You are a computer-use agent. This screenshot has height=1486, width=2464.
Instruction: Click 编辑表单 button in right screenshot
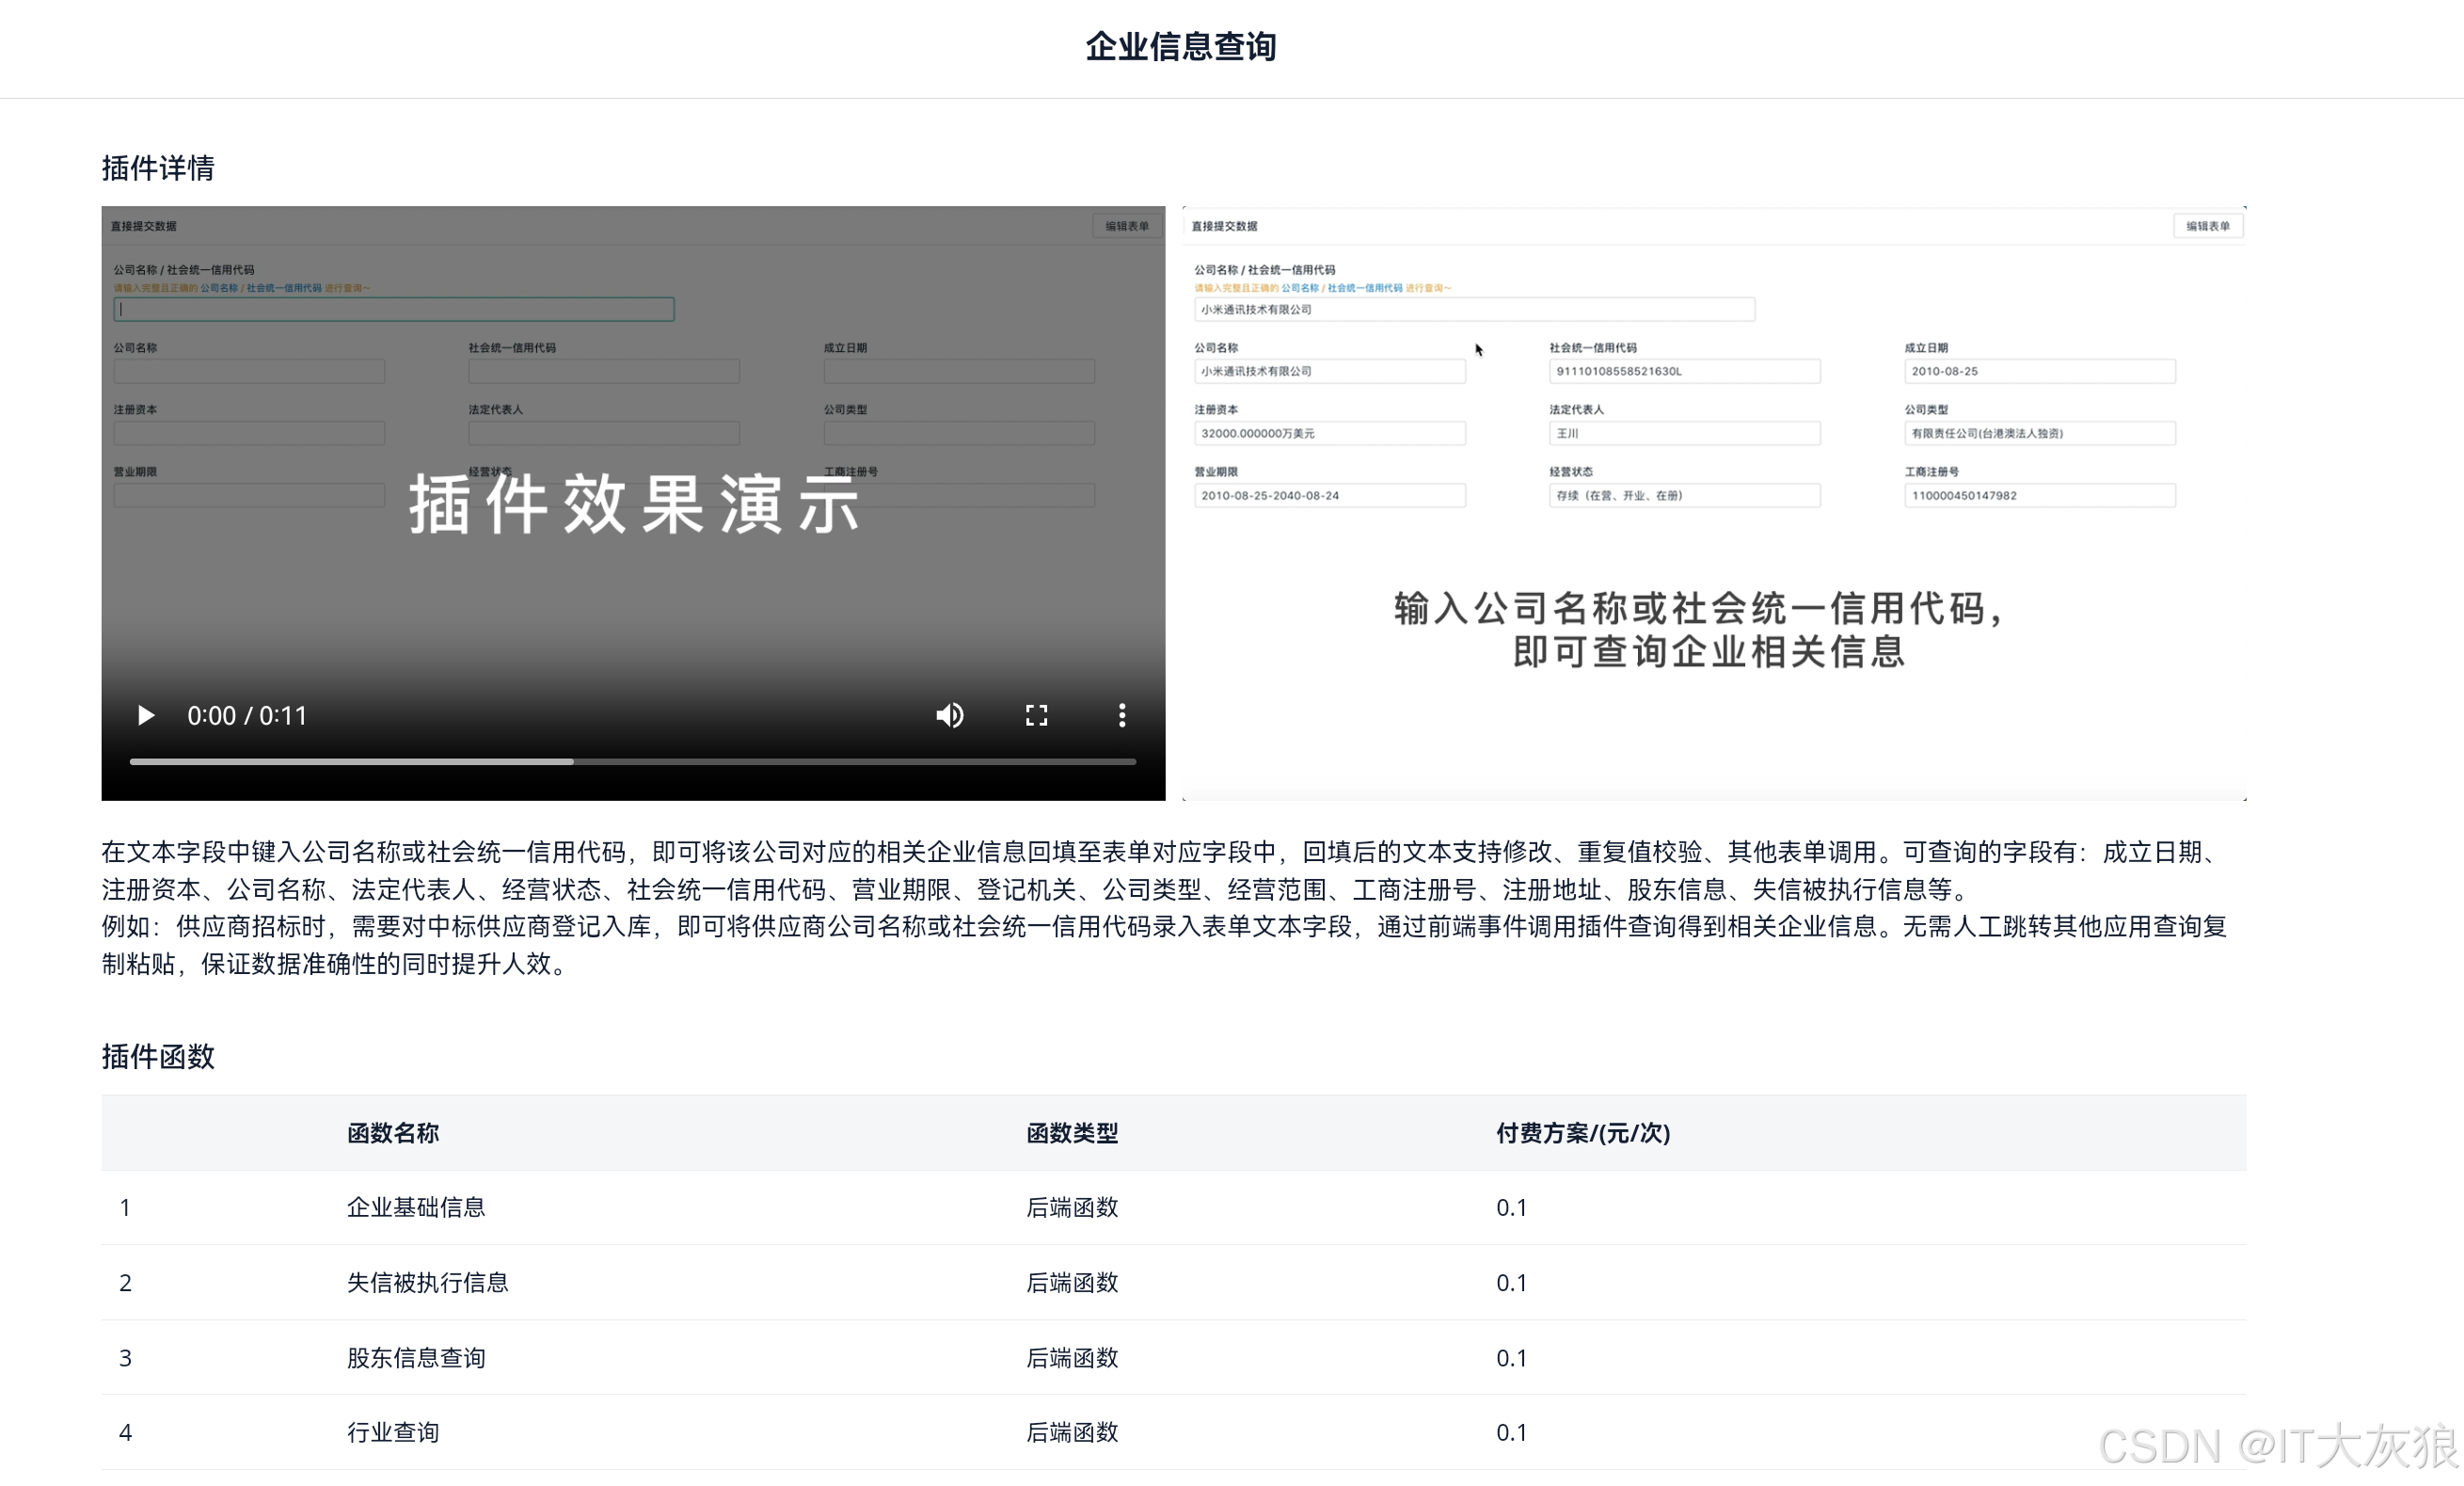tap(2207, 226)
